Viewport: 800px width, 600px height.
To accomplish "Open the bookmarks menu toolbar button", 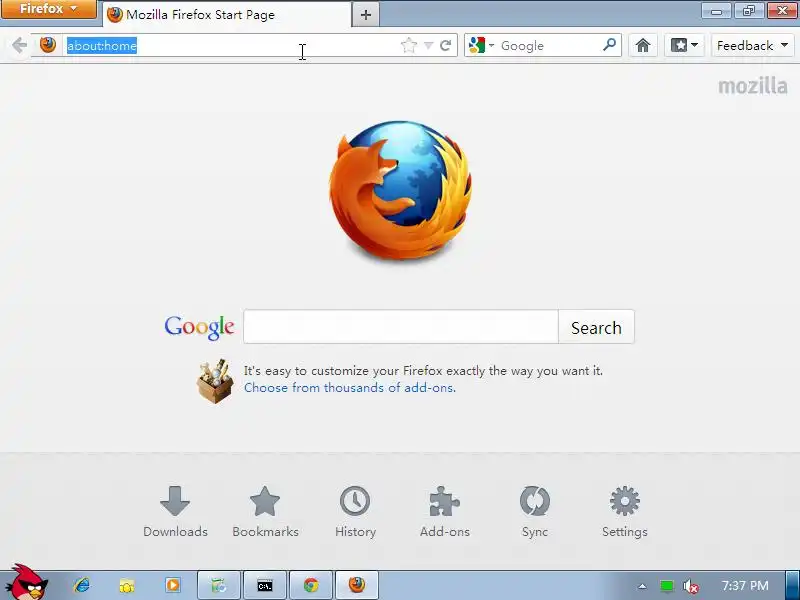I will 684,45.
